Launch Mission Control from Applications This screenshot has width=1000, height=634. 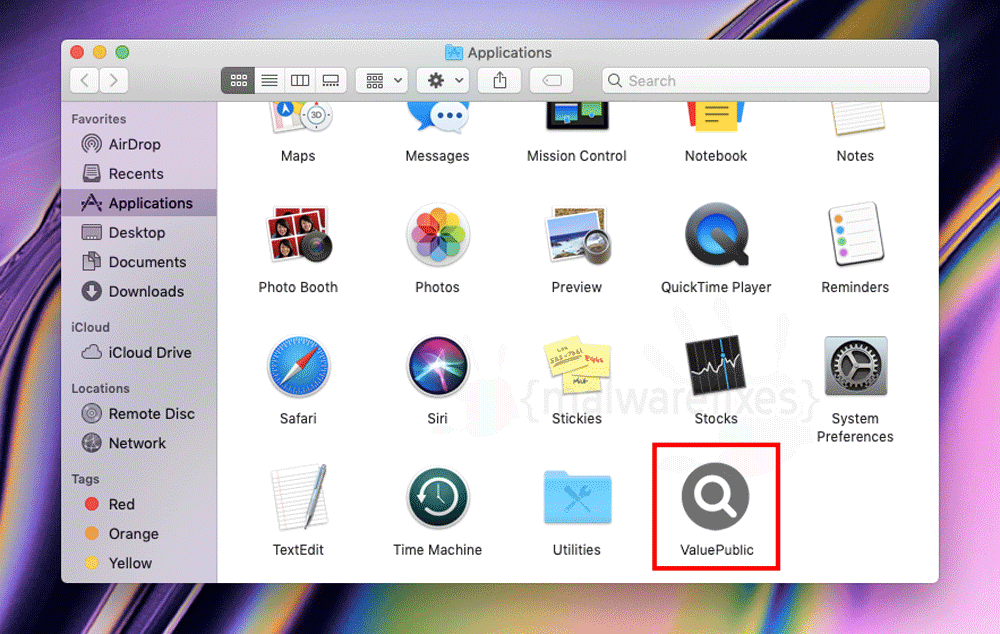(x=577, y=116)
